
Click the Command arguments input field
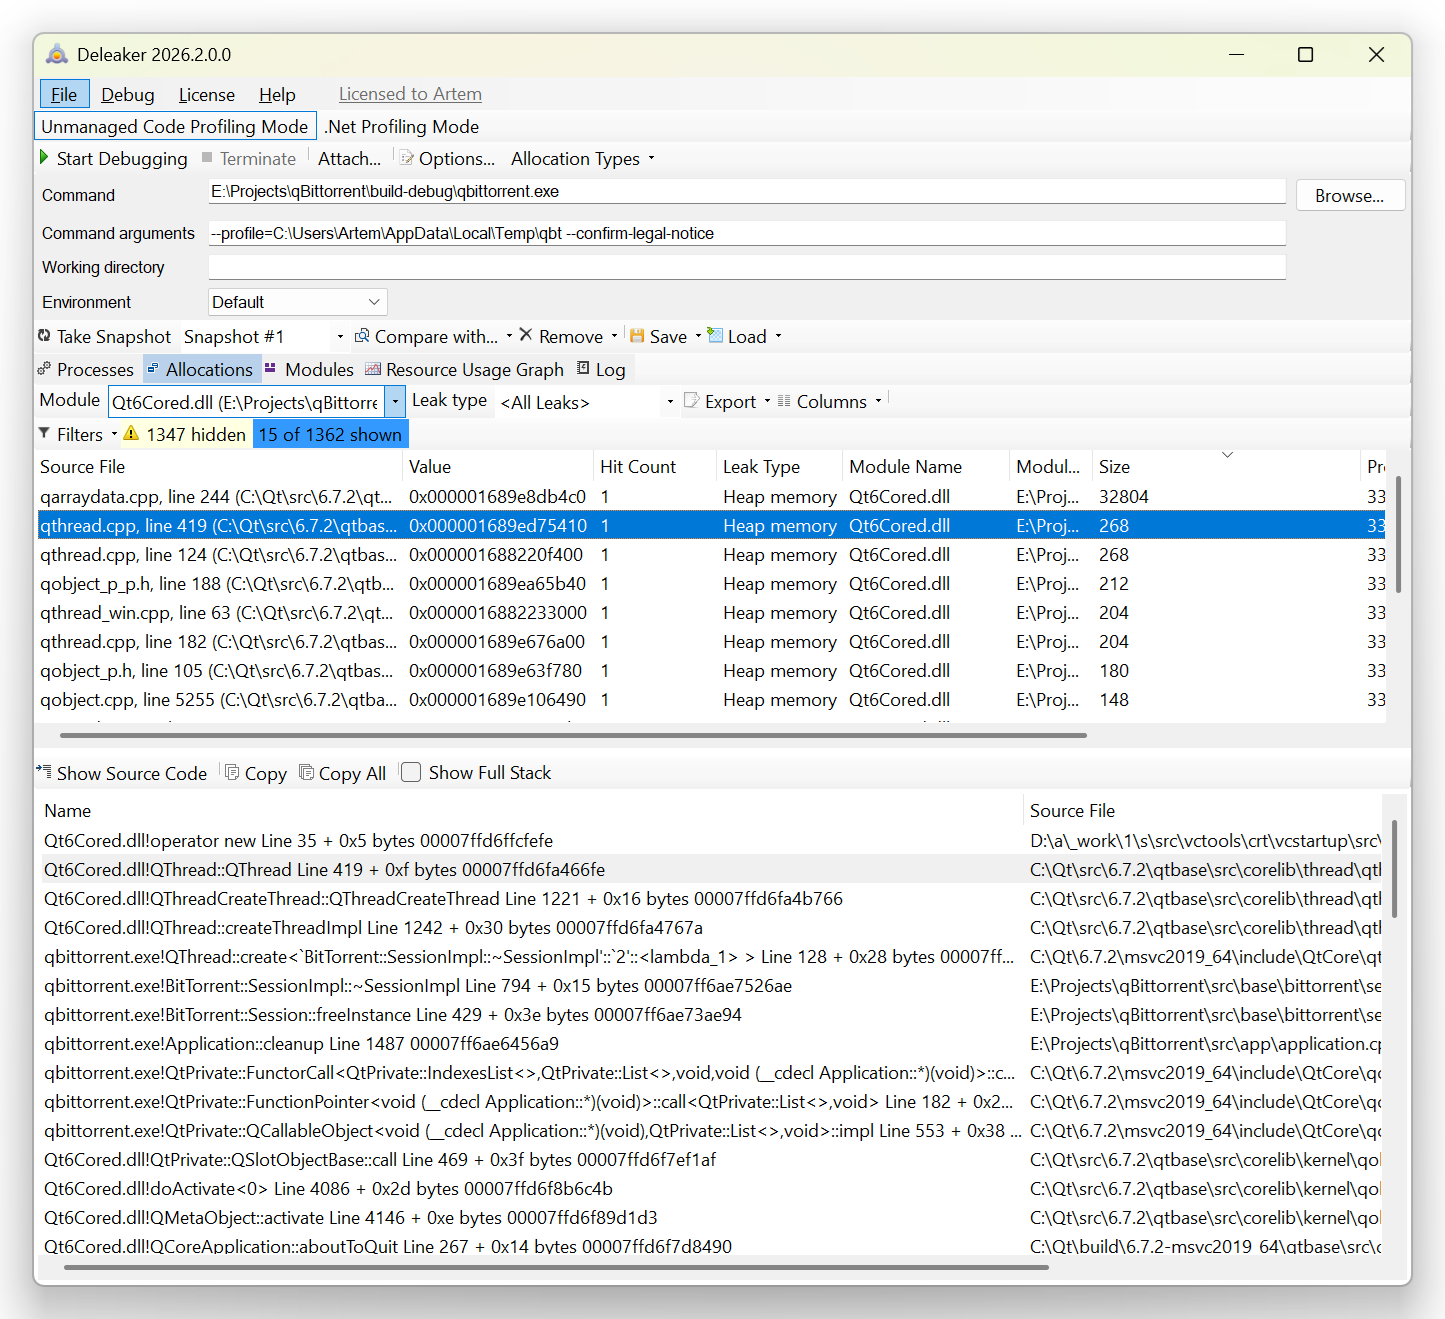pyautogui.click(x=747, y=233)
